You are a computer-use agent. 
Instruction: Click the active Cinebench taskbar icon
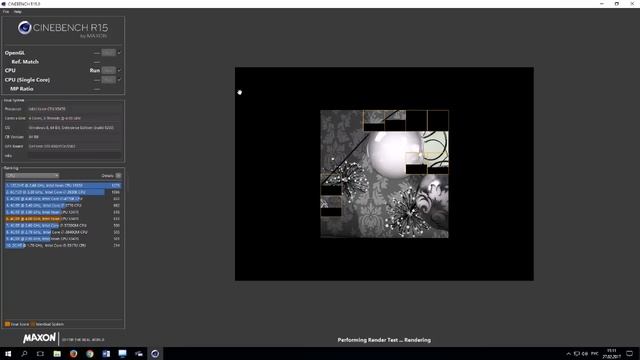tap(155, 353)
